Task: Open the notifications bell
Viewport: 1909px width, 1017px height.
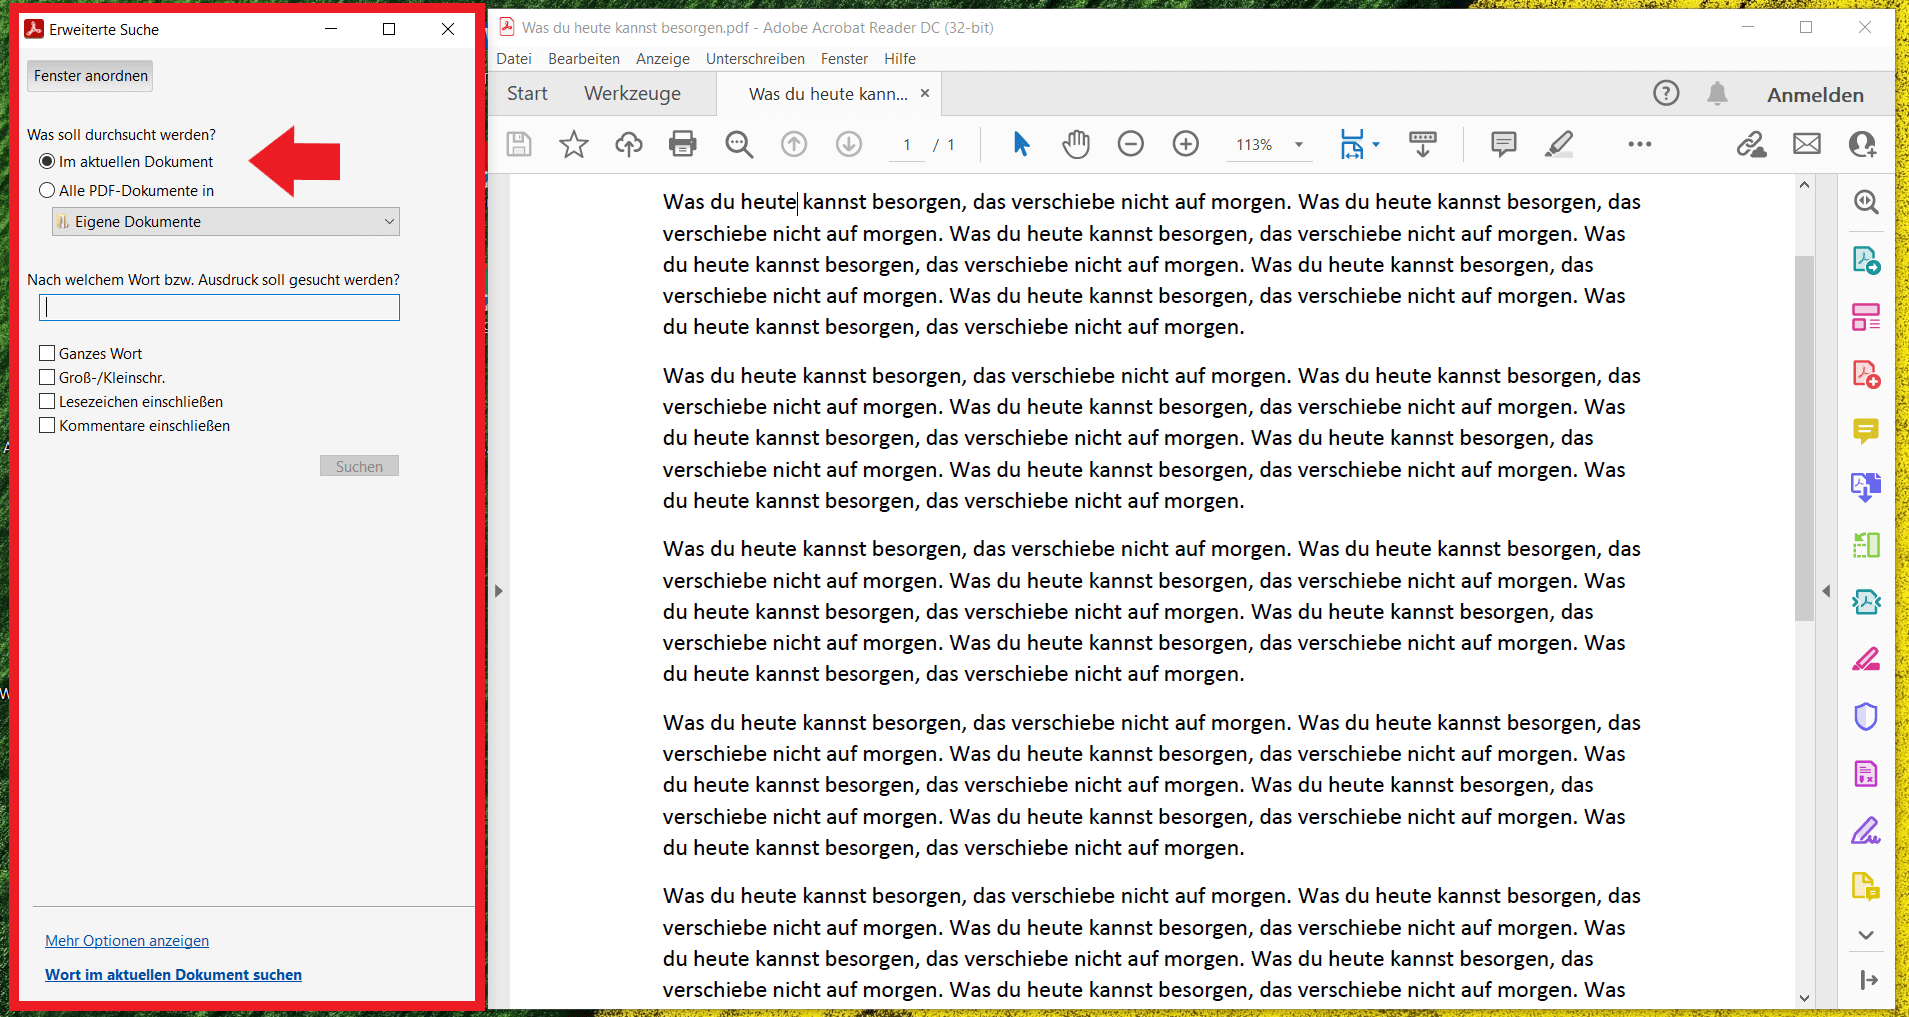Action: point(1717,94)
